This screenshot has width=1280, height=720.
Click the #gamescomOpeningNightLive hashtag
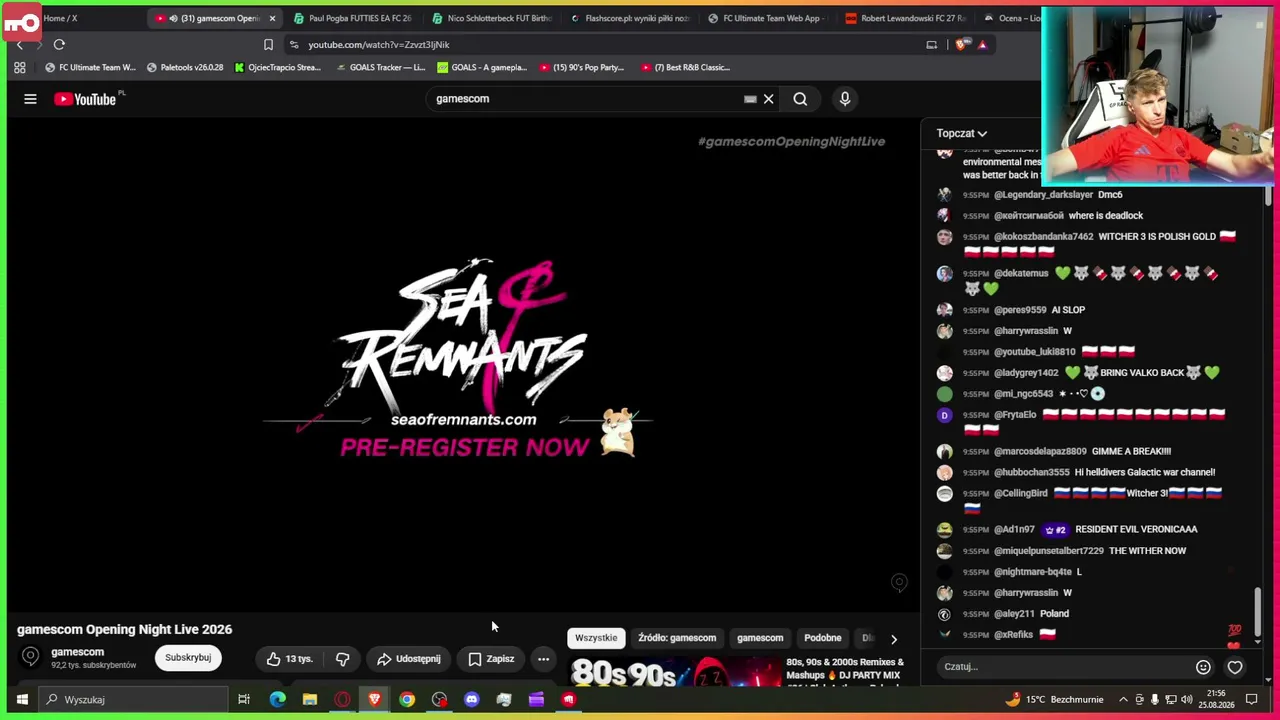[x=791, y=142]
